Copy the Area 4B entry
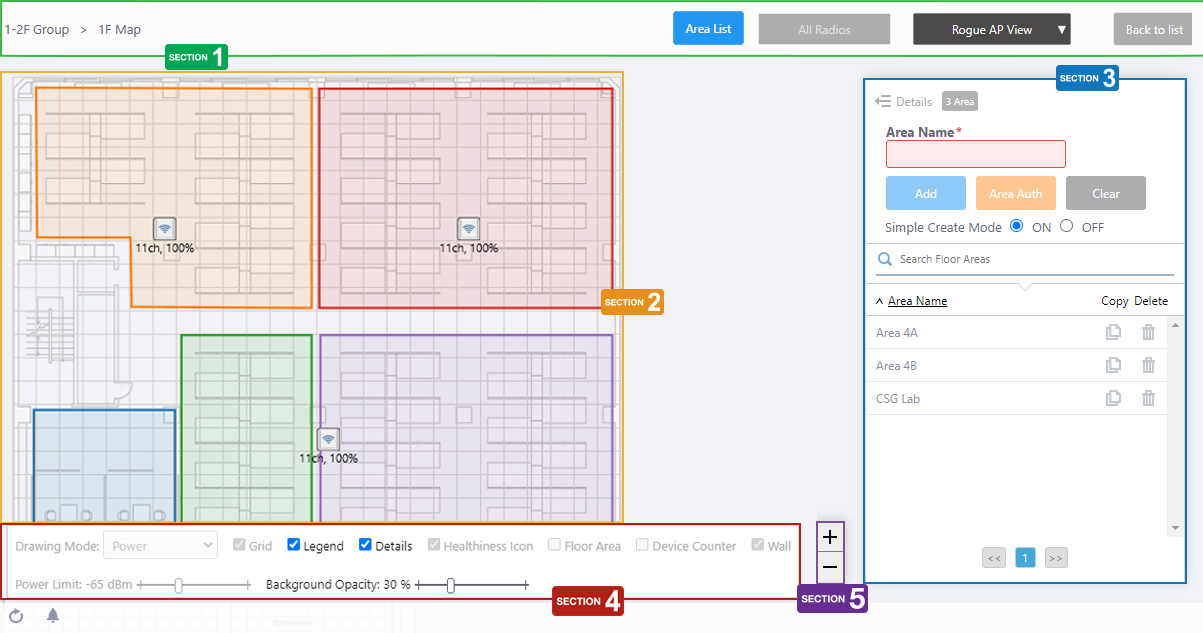This screenshot has height=633, width=1203. (x=1113, y=366)
